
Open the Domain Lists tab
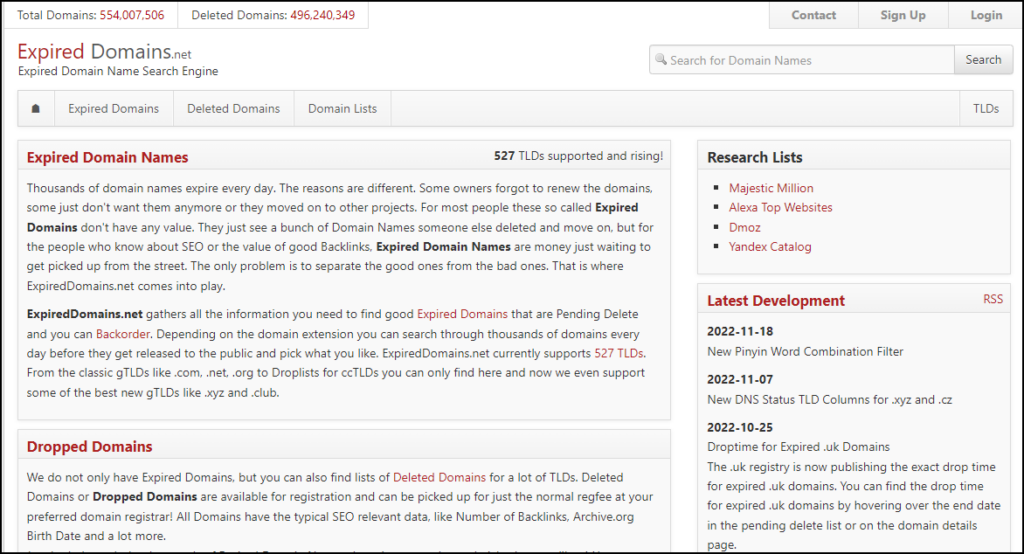tap(342, 108)
